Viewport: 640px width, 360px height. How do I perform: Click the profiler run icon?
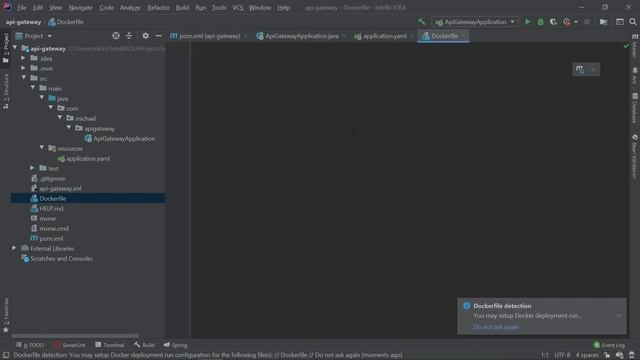click(567, 22)
